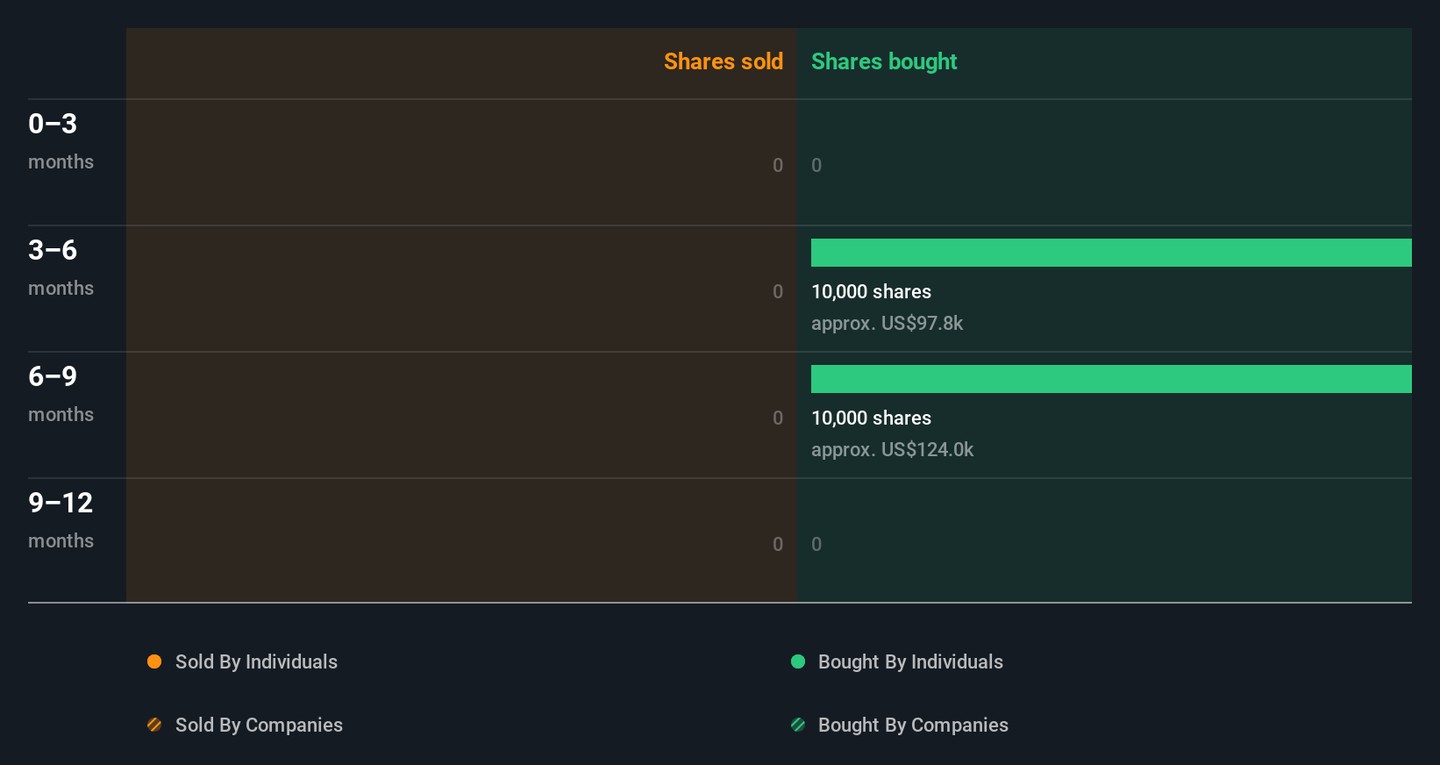Select the green 3–6 months bought bar
The width and height of the screenshot is (1440, 765).
[x=1110, y=253]
